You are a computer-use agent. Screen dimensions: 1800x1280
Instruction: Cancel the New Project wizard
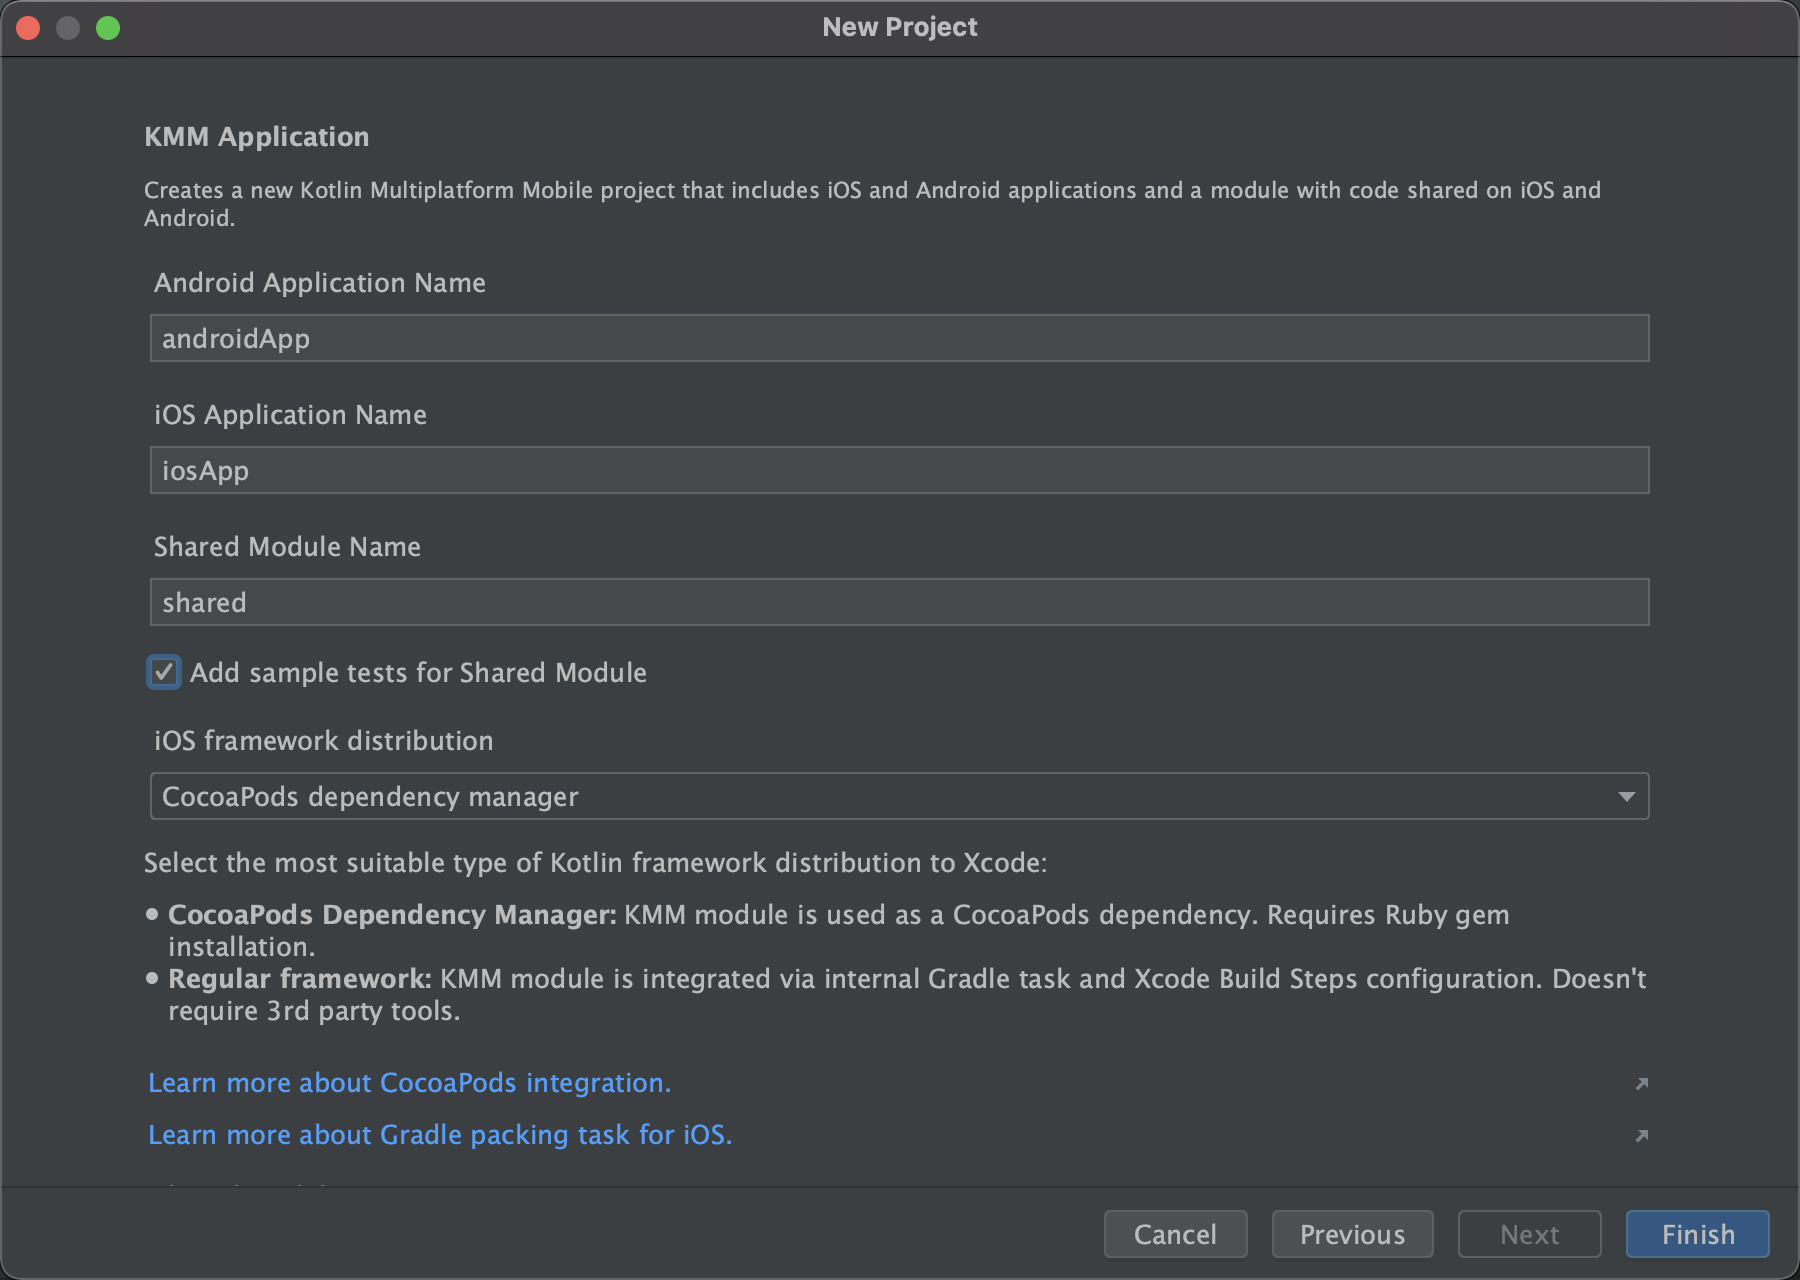tap(1175, 1234)
